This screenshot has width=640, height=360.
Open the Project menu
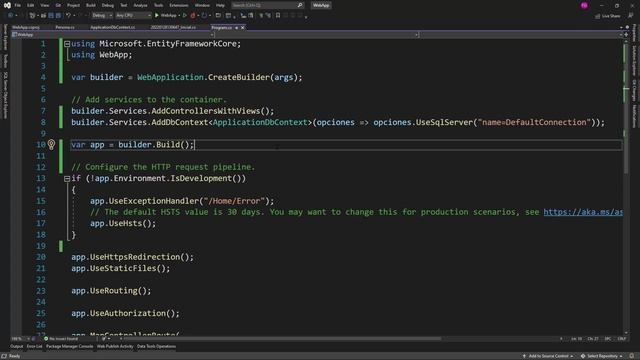(x=73, y=5)
